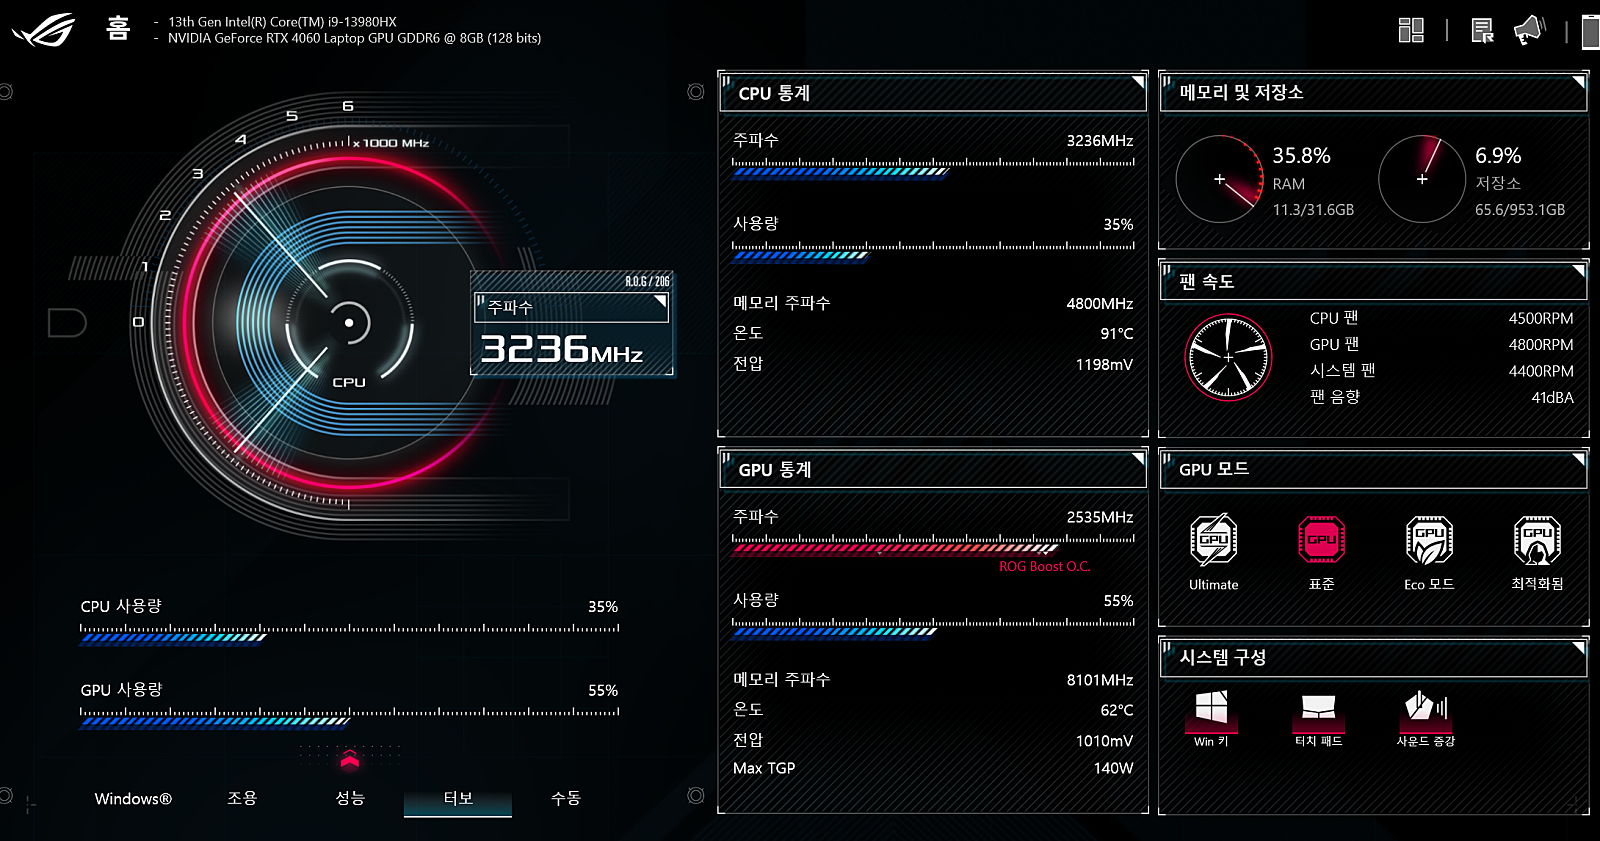Open the notes checklist icon in header
The width and height of the screenshot is (1600, 841).
[1483, 30]
